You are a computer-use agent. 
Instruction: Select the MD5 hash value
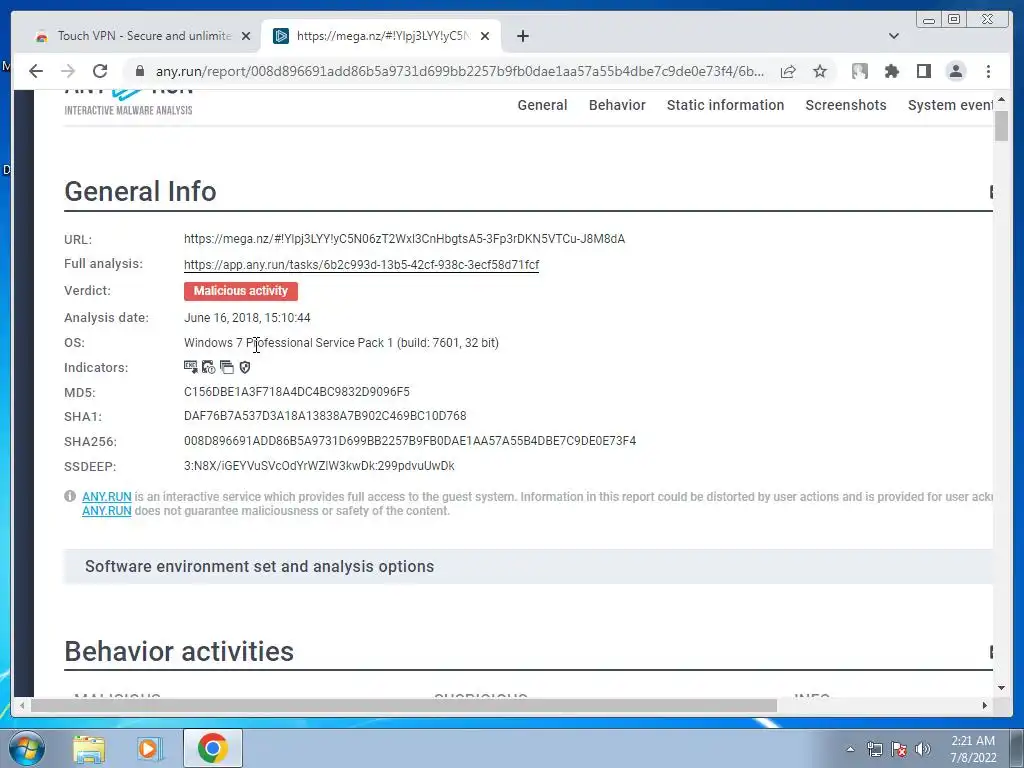pos(296,392)
